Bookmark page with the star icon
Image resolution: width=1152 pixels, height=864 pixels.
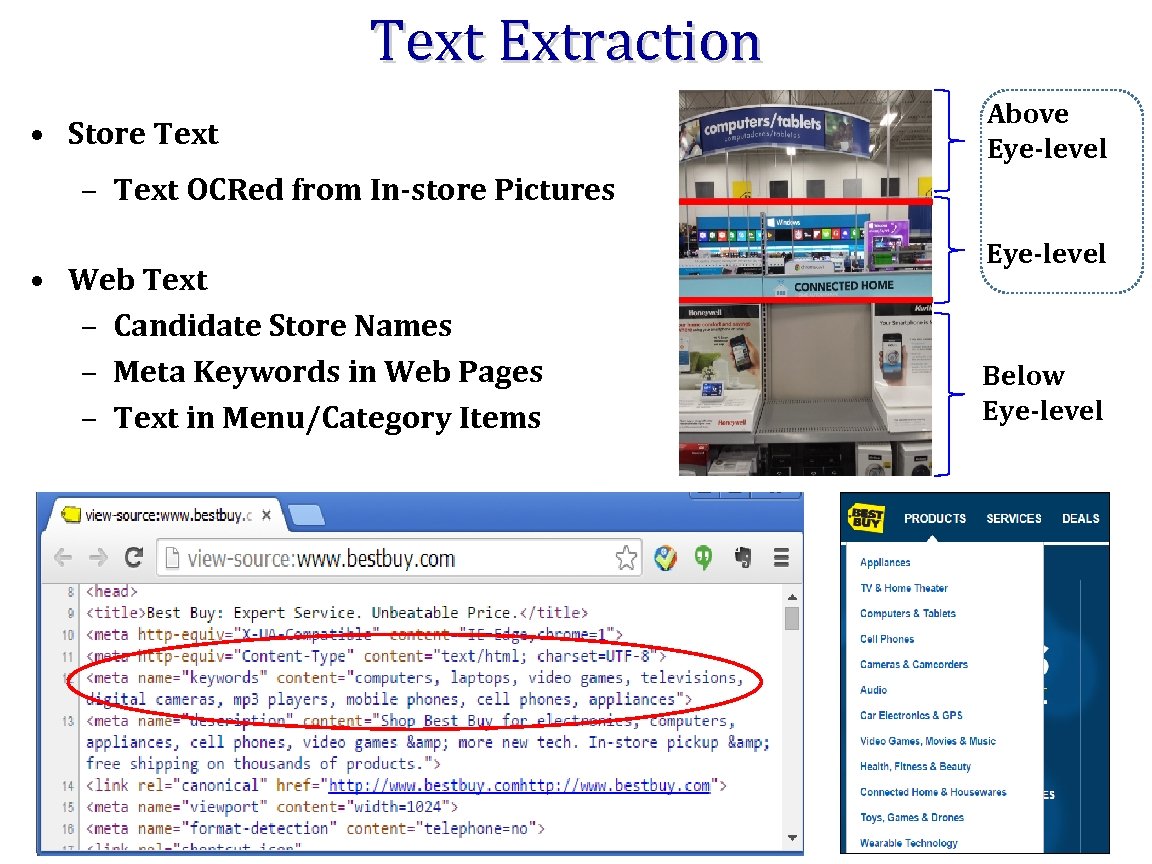click(x=626, y=558)
